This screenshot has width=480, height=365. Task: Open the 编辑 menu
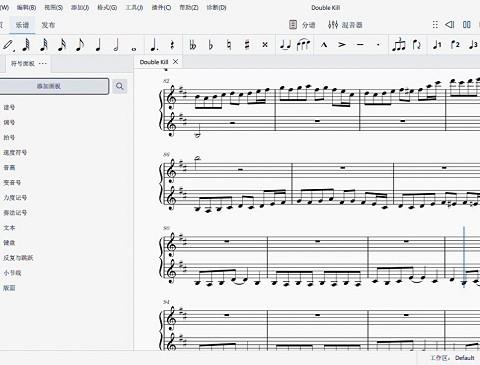pos(26,7)
